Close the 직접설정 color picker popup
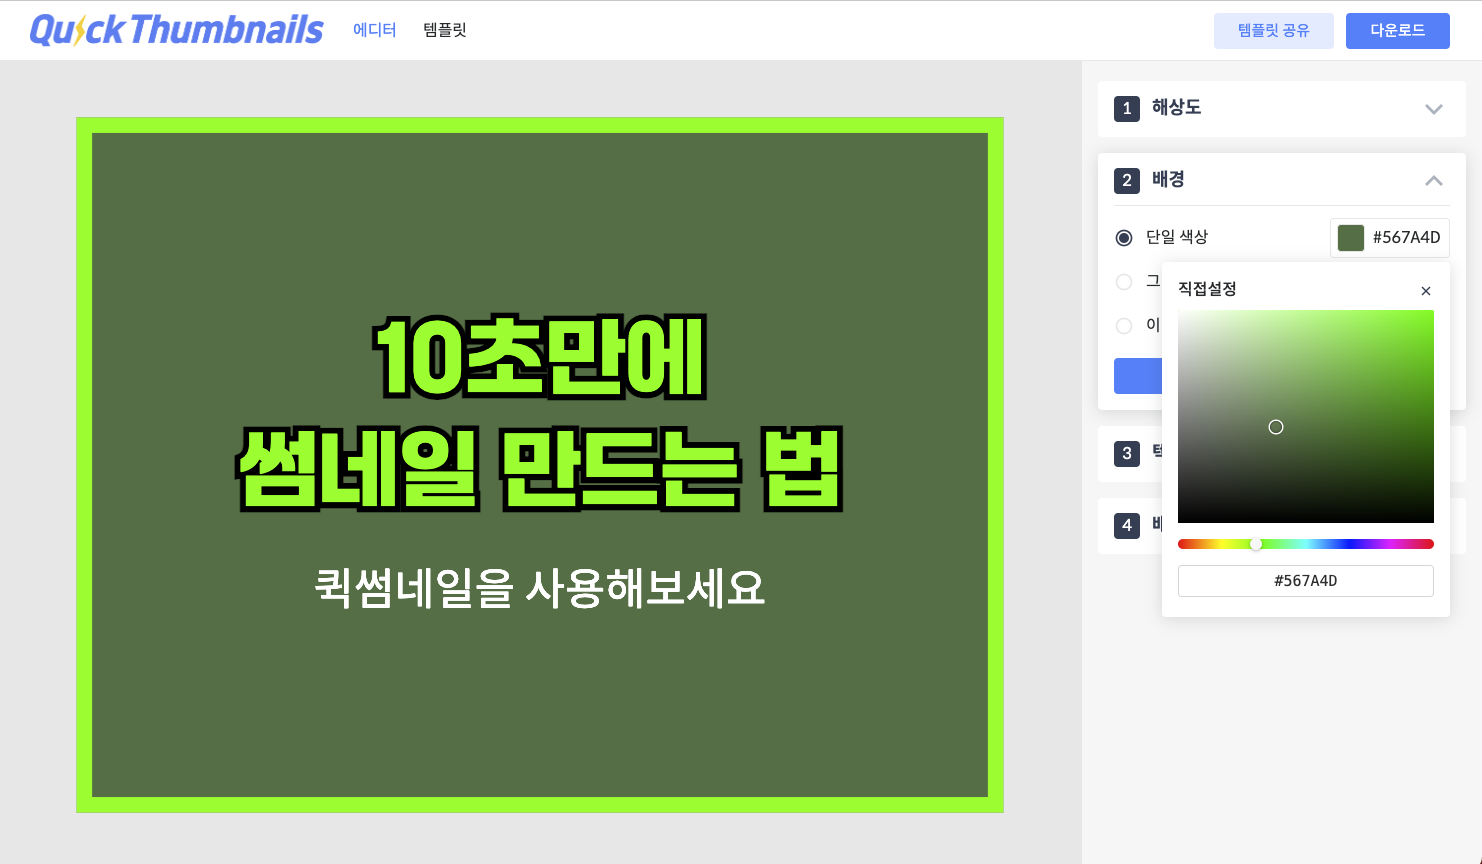The image size is (1482, 864). (1426, 291)
